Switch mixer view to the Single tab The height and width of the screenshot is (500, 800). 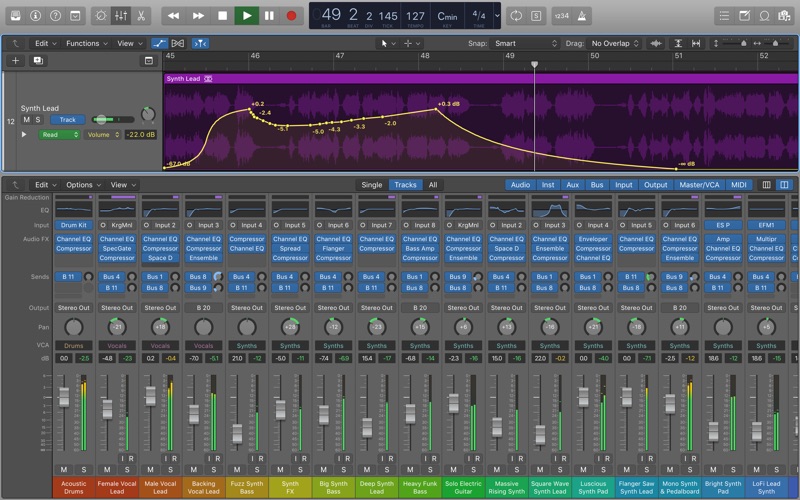(x=371, y=185)
